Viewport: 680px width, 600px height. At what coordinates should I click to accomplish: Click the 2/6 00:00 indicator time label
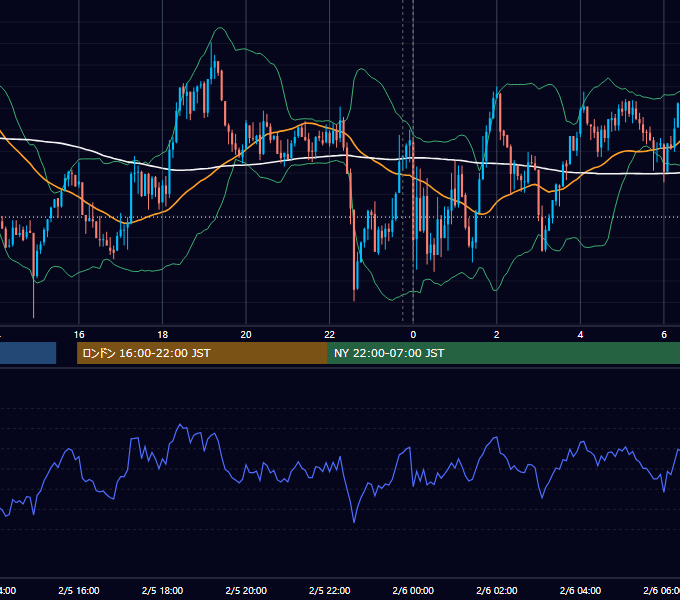point(413,590)
